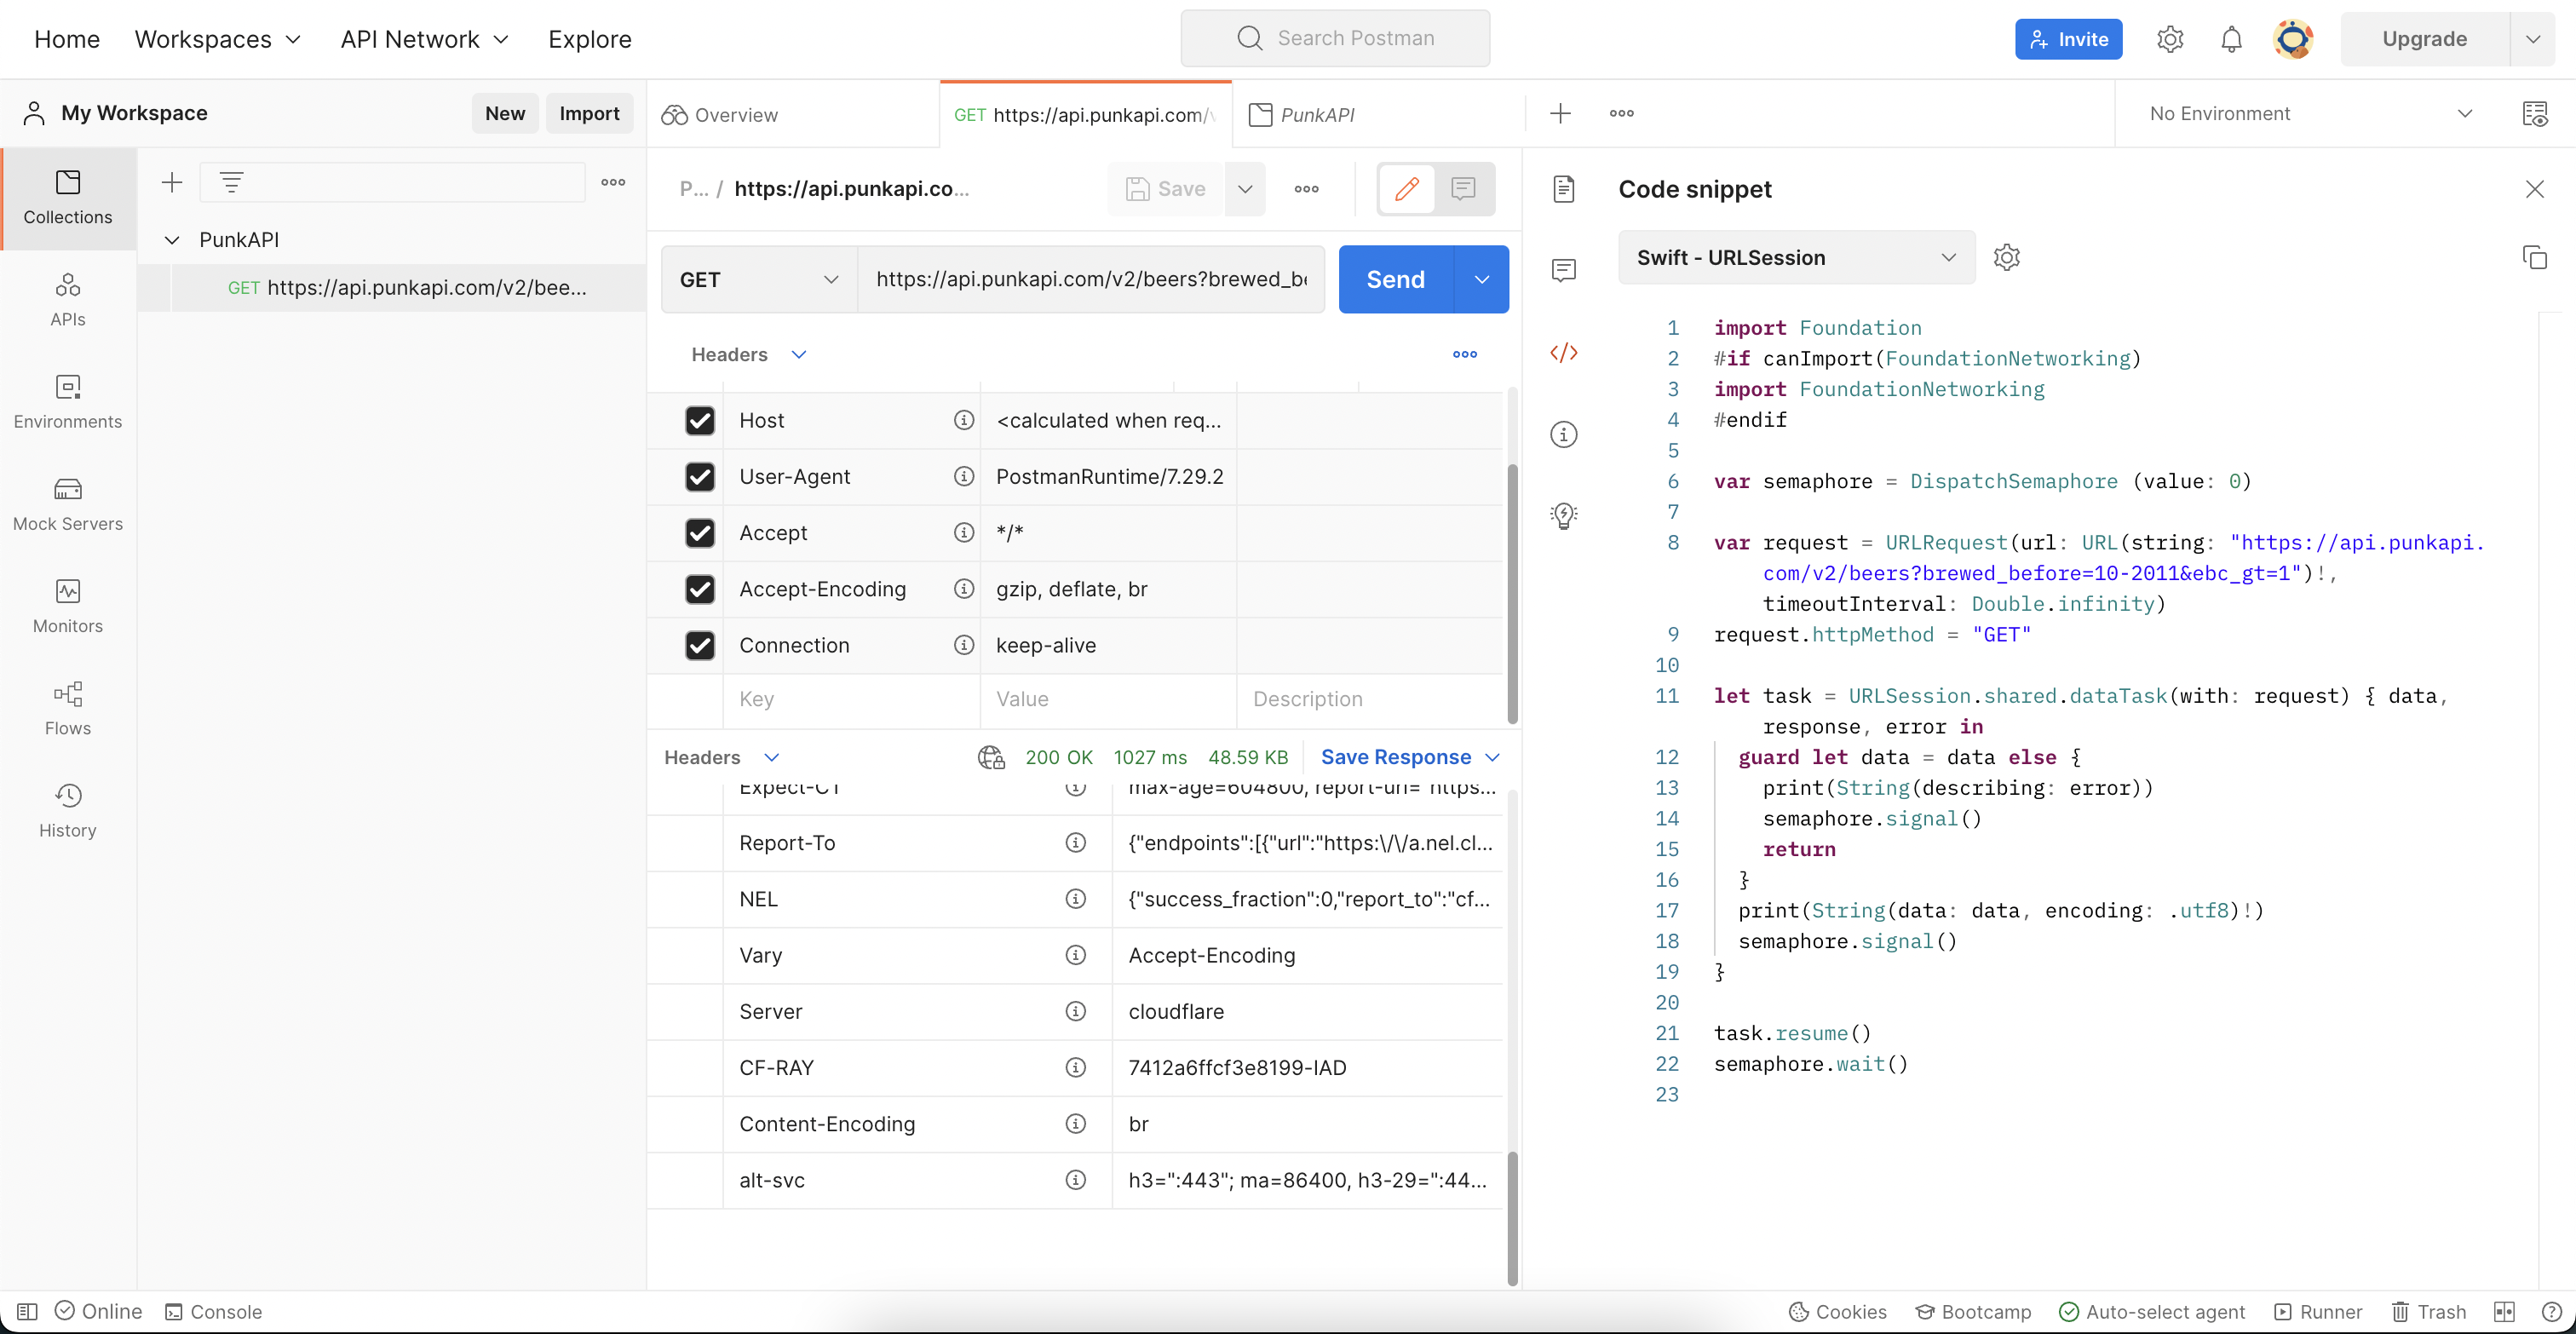Create new collection with plus icon
The width and height of the screenshot is (2576, 1334).
[x=172, y=182]
